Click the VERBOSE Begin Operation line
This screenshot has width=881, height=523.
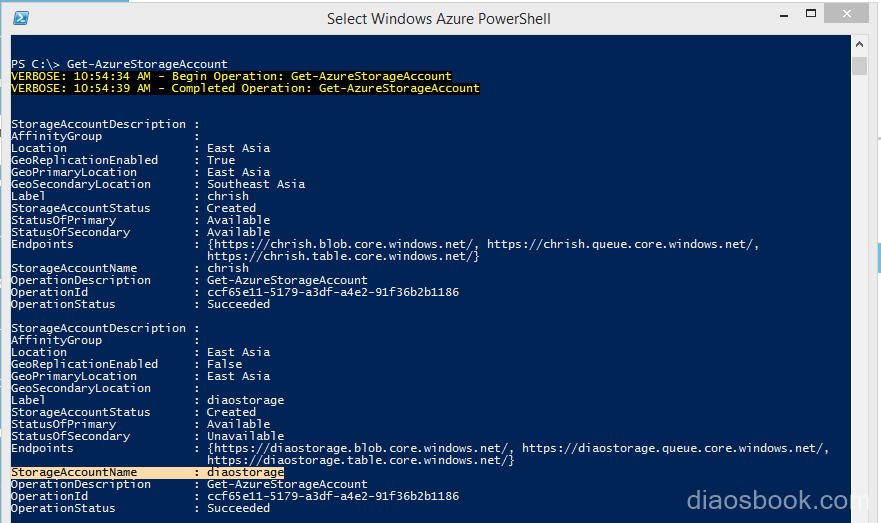(231, 76)
